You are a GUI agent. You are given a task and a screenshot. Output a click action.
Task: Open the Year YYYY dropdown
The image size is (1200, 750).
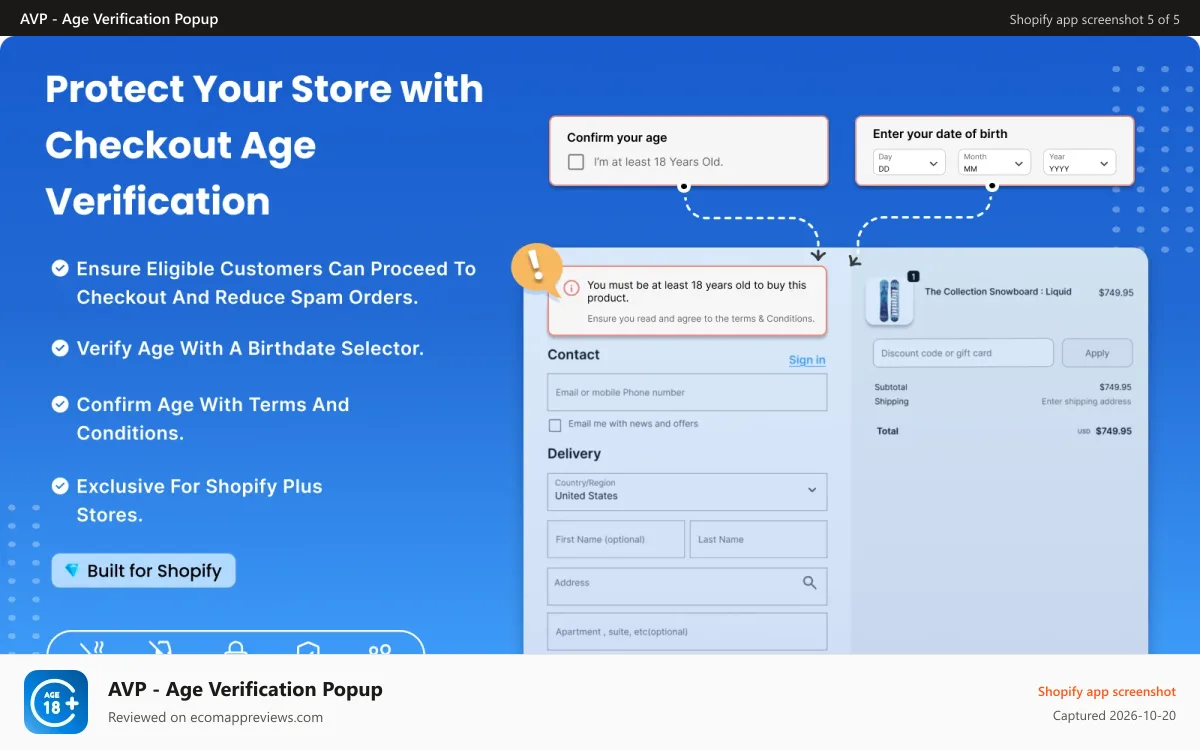coord(1079,162)
